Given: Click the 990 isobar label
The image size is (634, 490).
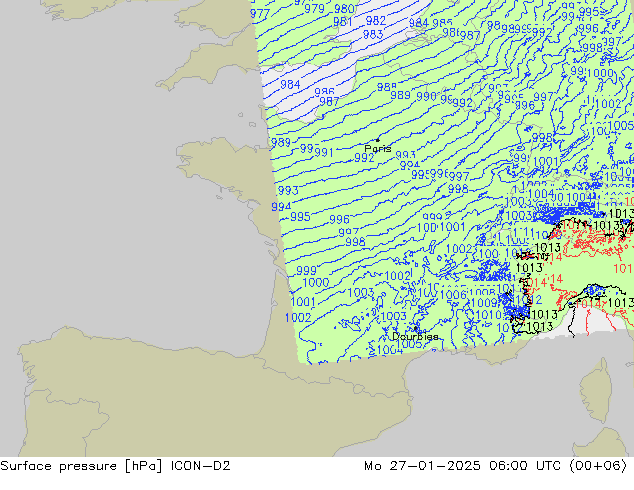Looking at the screenshot, I should [x=426, y=96].
